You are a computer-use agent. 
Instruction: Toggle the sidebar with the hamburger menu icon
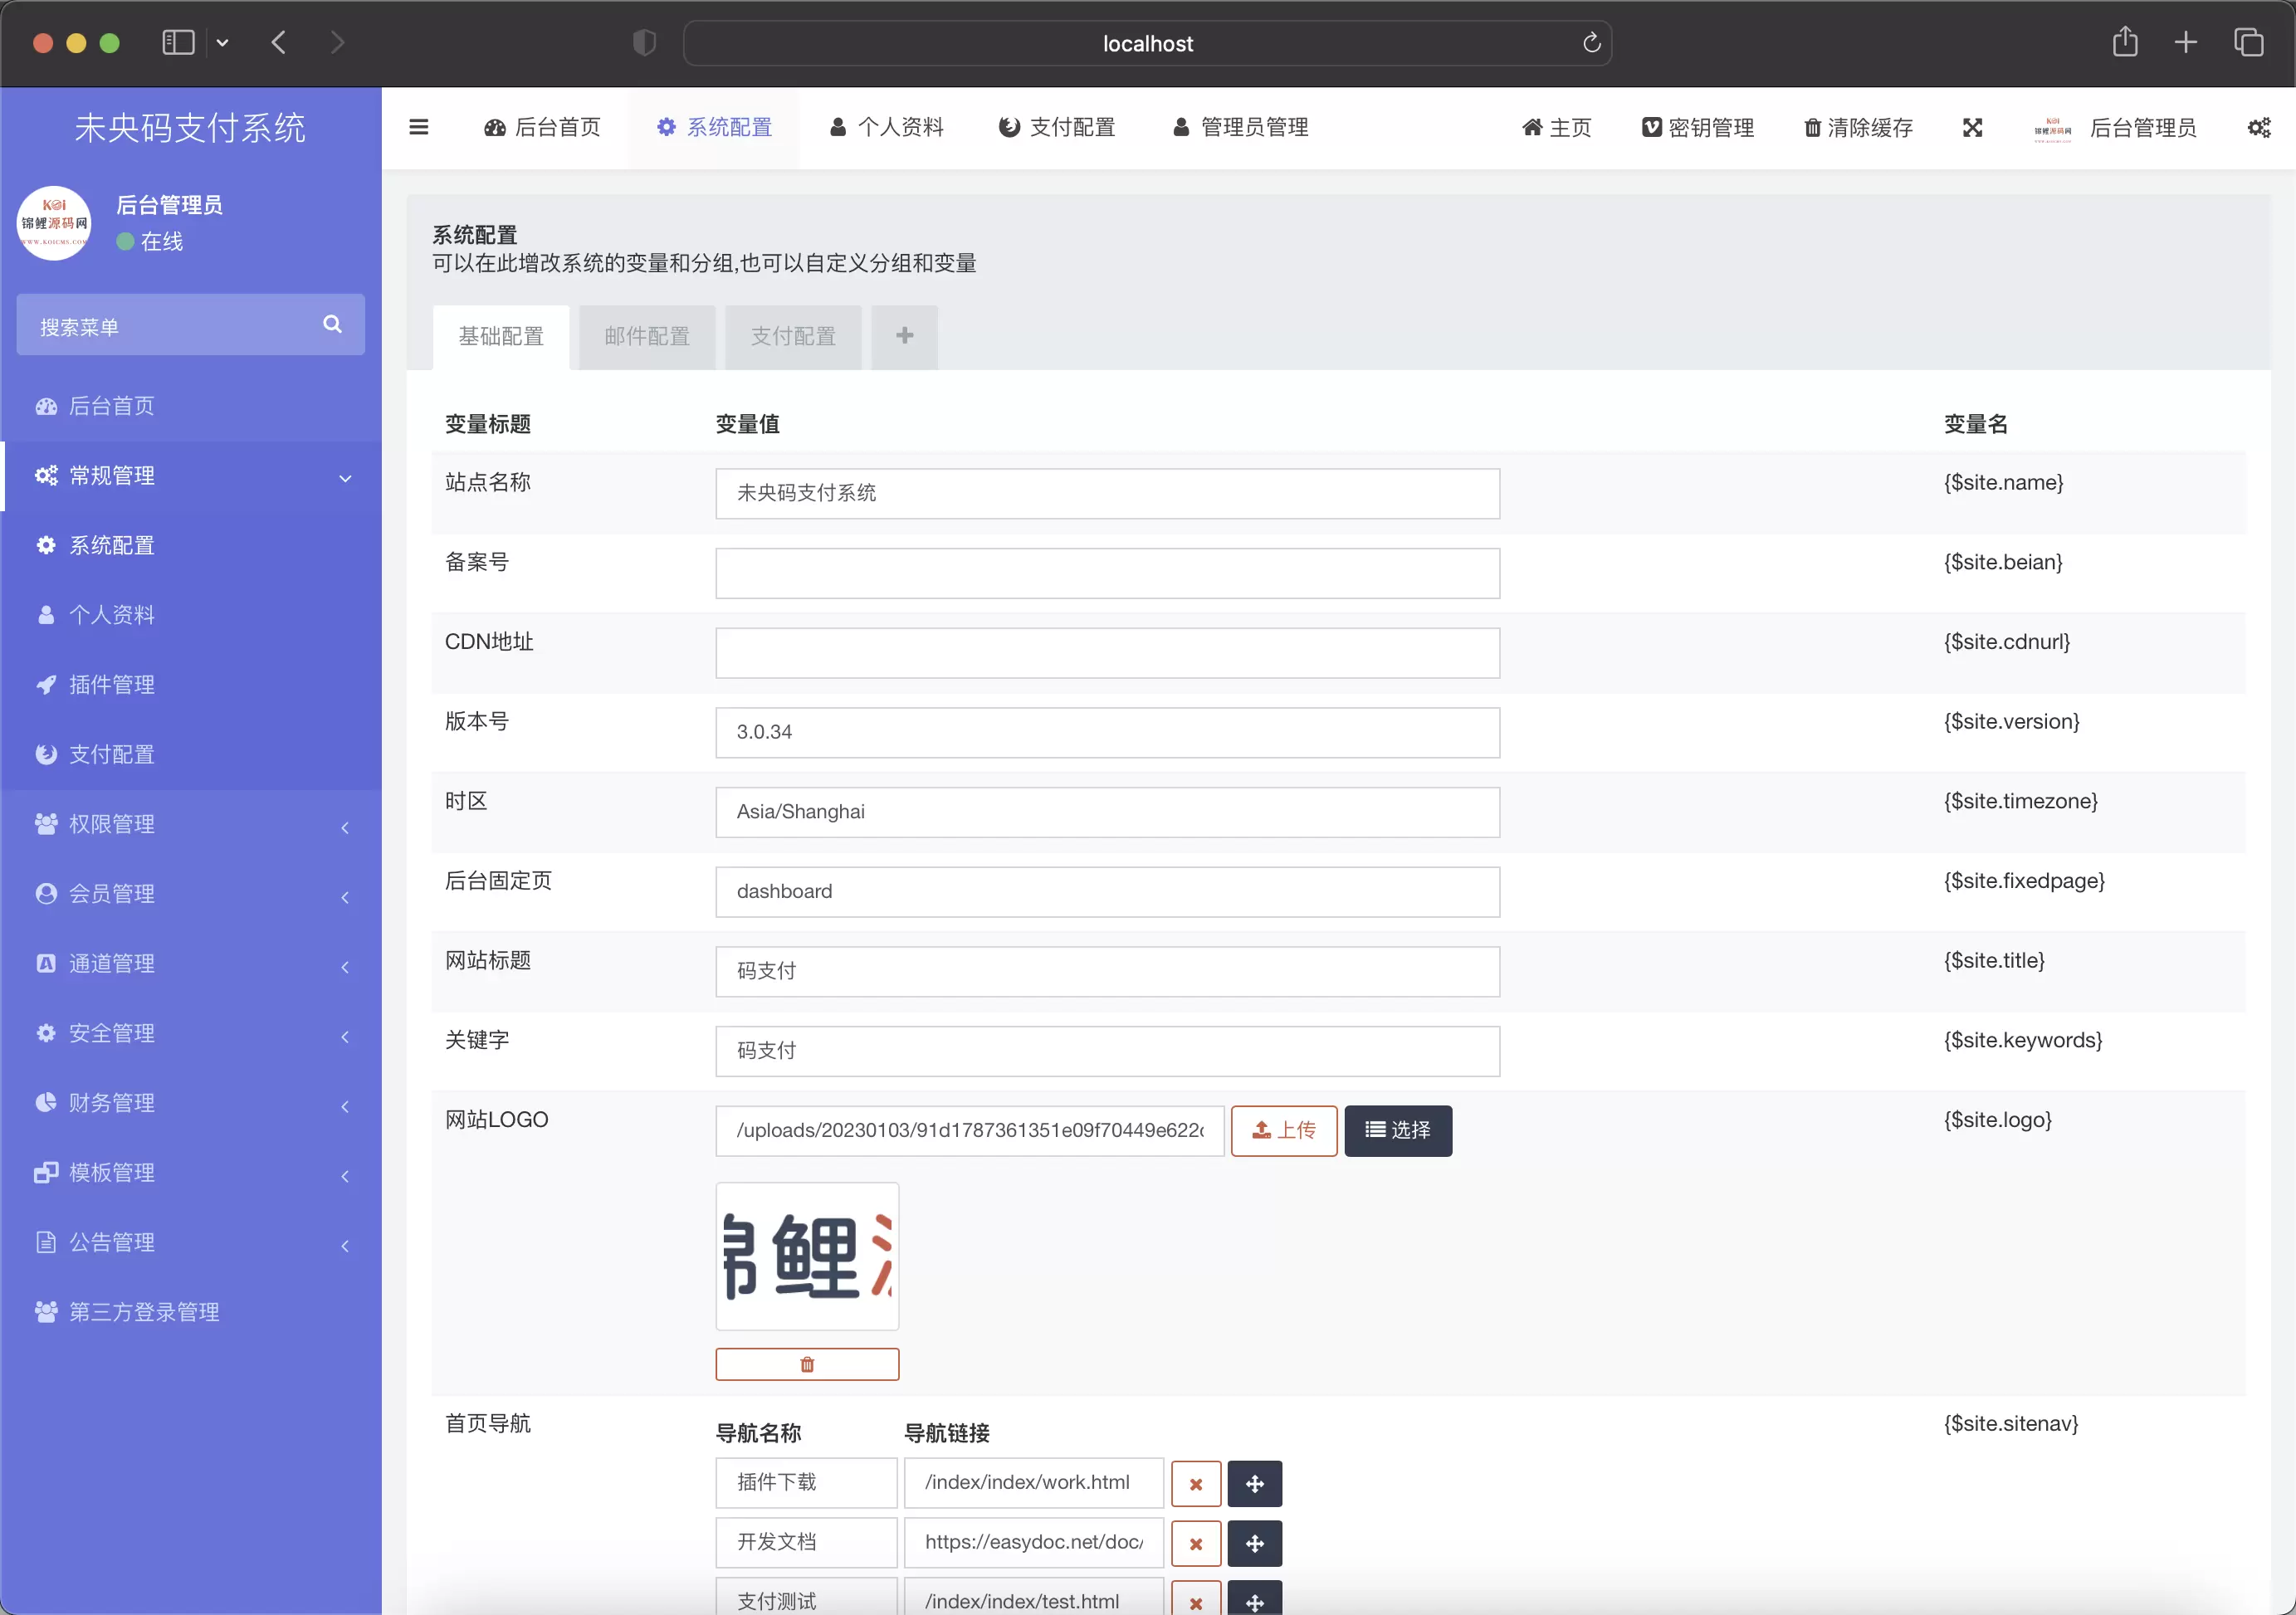[419, 127]
